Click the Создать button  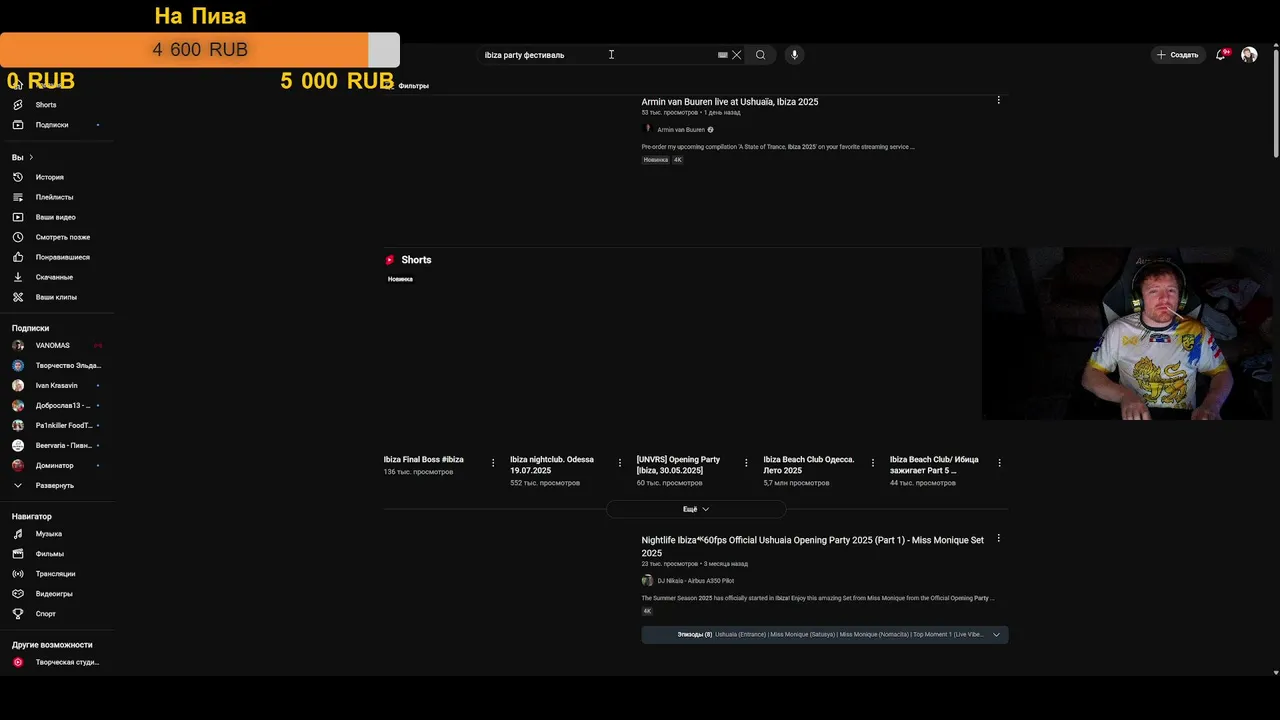coord(1177,55)
